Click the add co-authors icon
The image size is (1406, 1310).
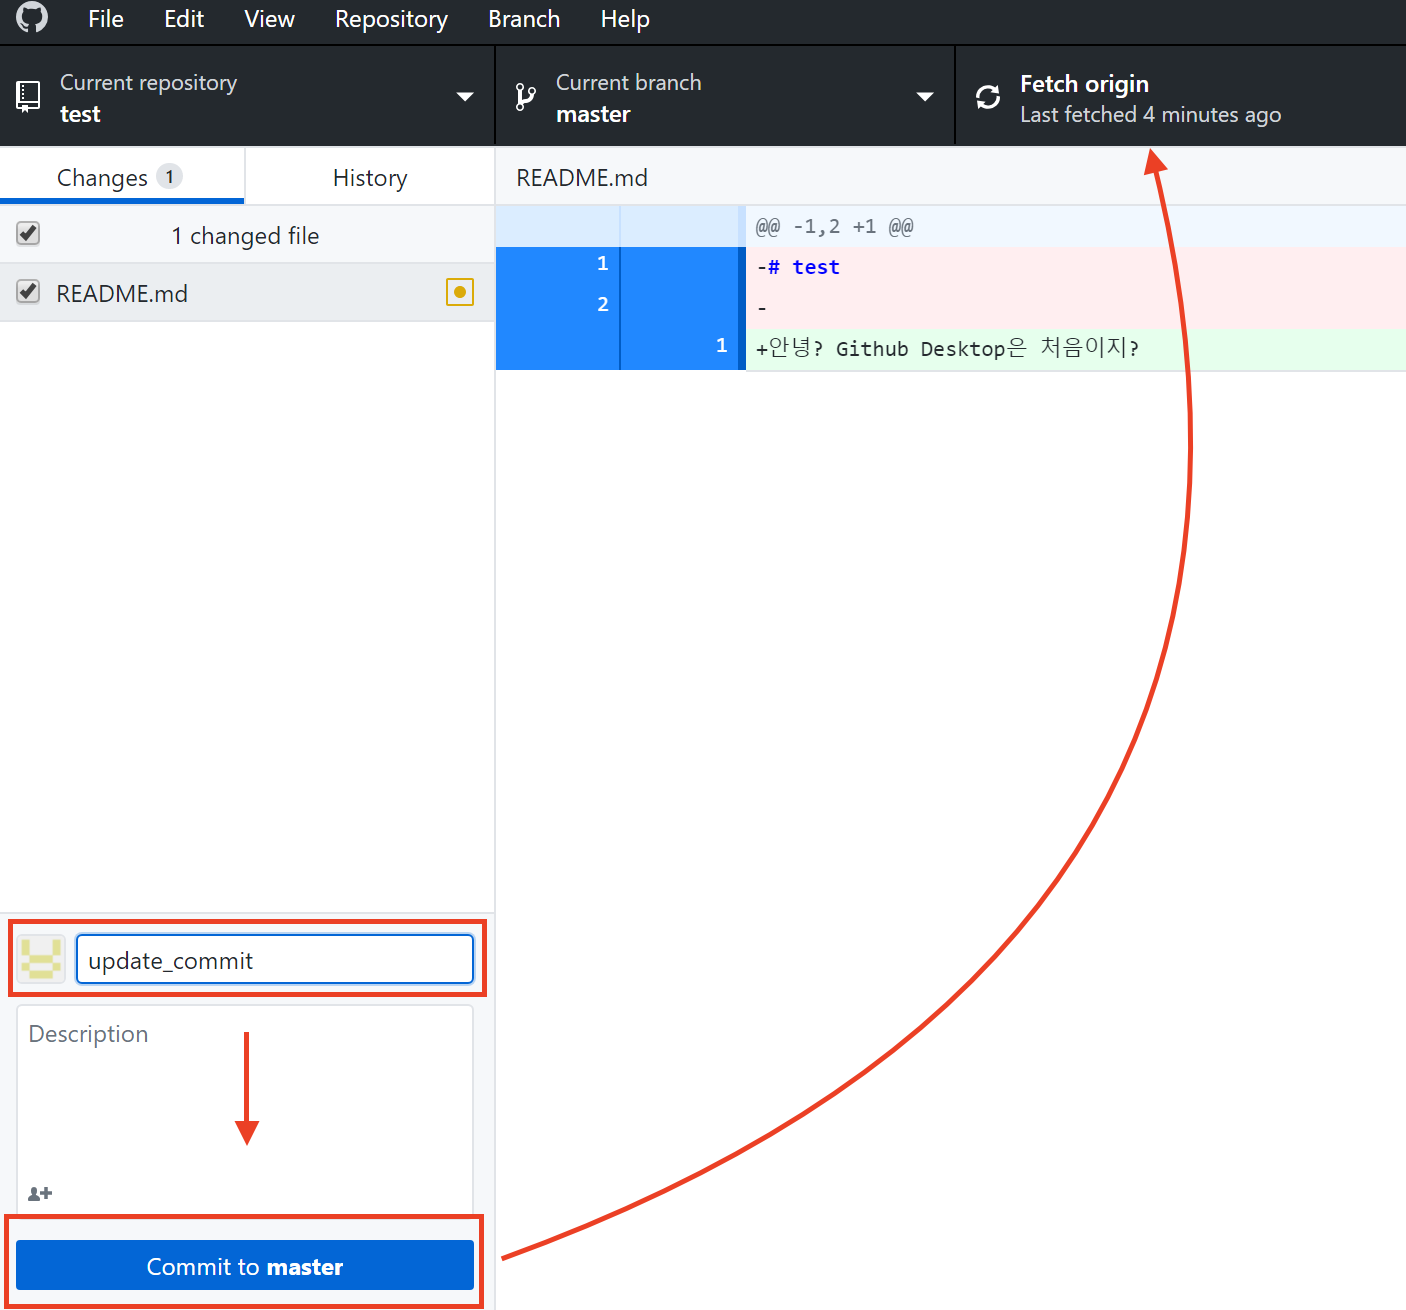point(40,1193)
